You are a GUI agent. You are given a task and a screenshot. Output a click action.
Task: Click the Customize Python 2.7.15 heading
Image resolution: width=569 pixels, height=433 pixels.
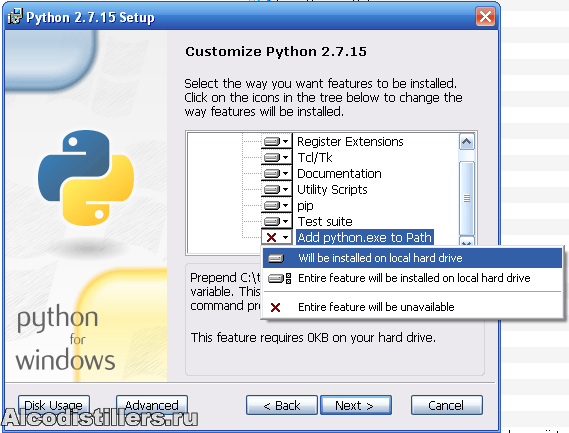click(x=276, y=52)
